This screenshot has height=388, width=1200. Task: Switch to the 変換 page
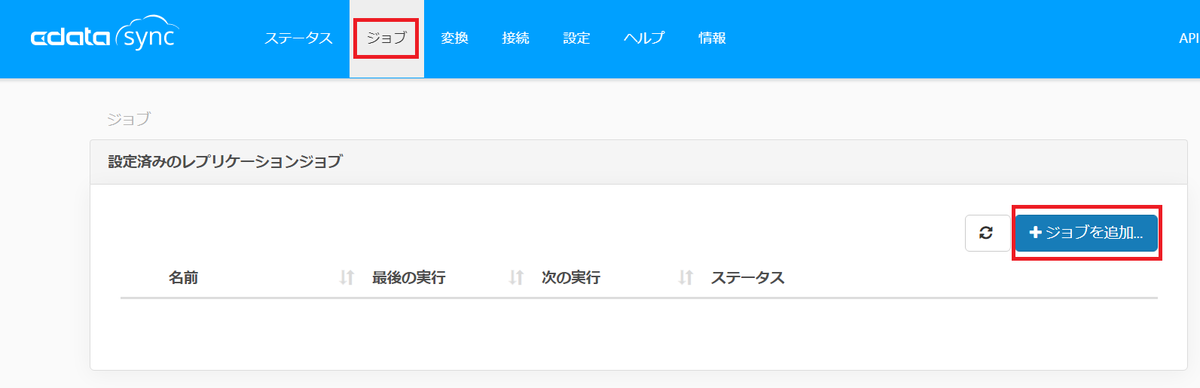[x=455, y=39]
